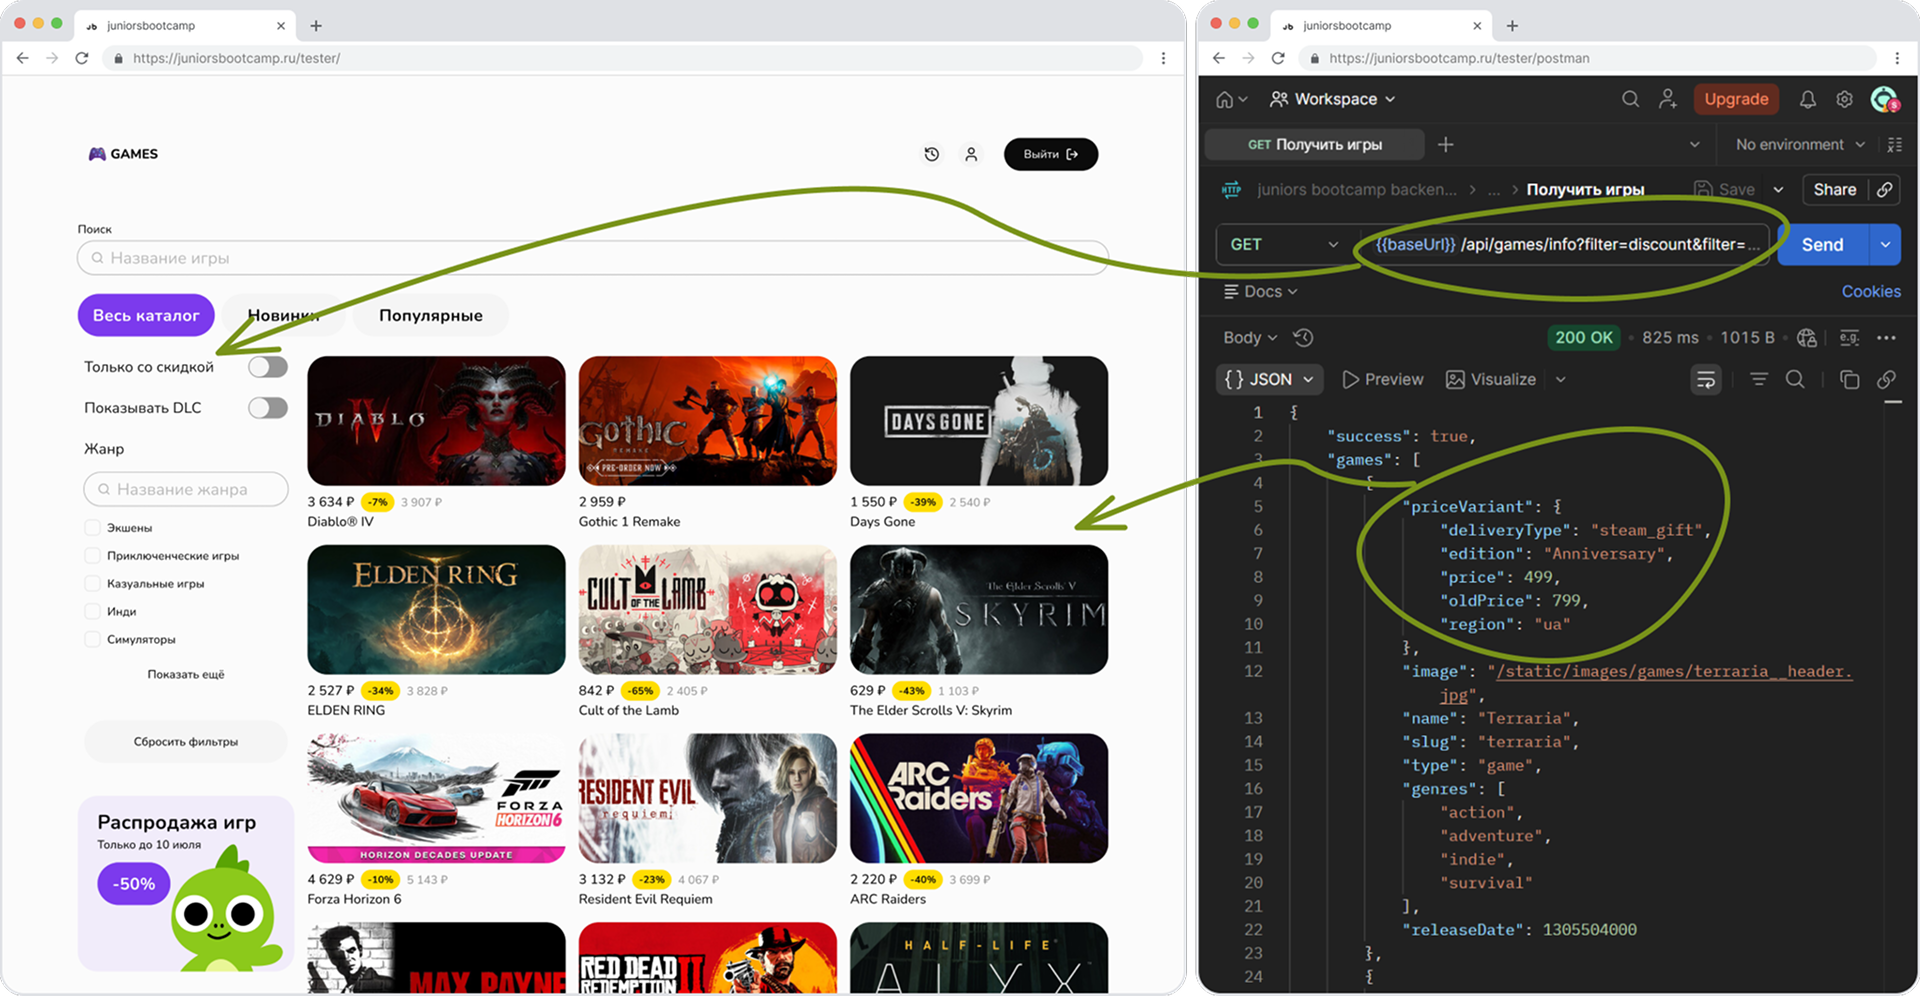Change the GET request method dropdown
This screenshot has width=1920, height=996.
(1283, 244)
